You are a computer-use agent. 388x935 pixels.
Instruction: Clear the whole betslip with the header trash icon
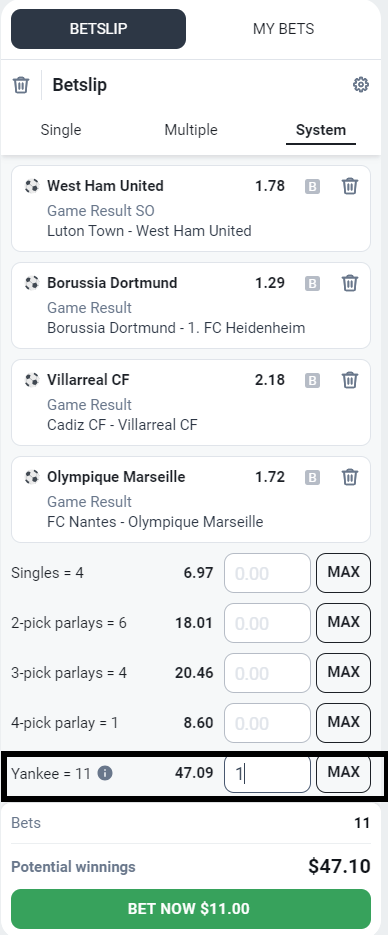tap(21, 85)
